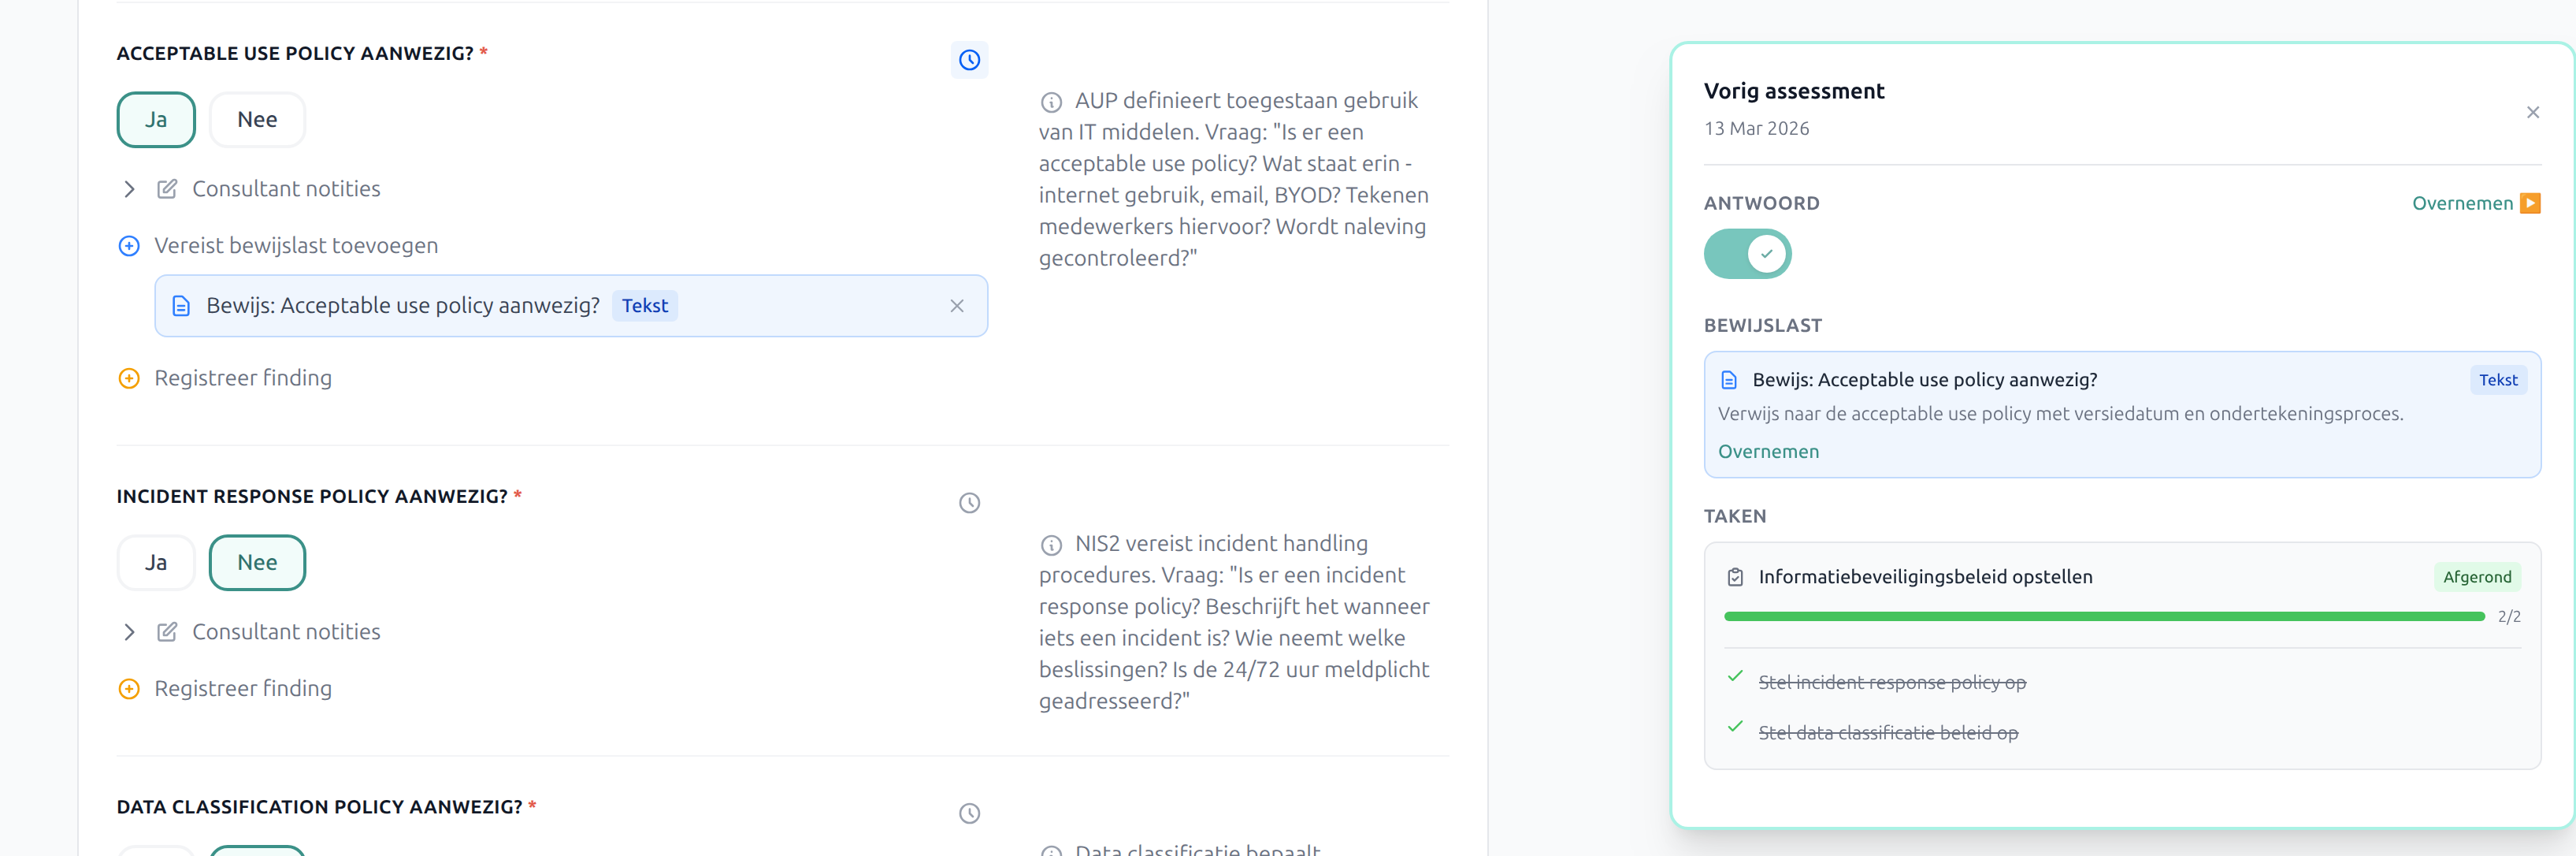Click the plus icon to add vereist bewijslast
This screenshot has width=2576, height=856.
coord(128,245)
